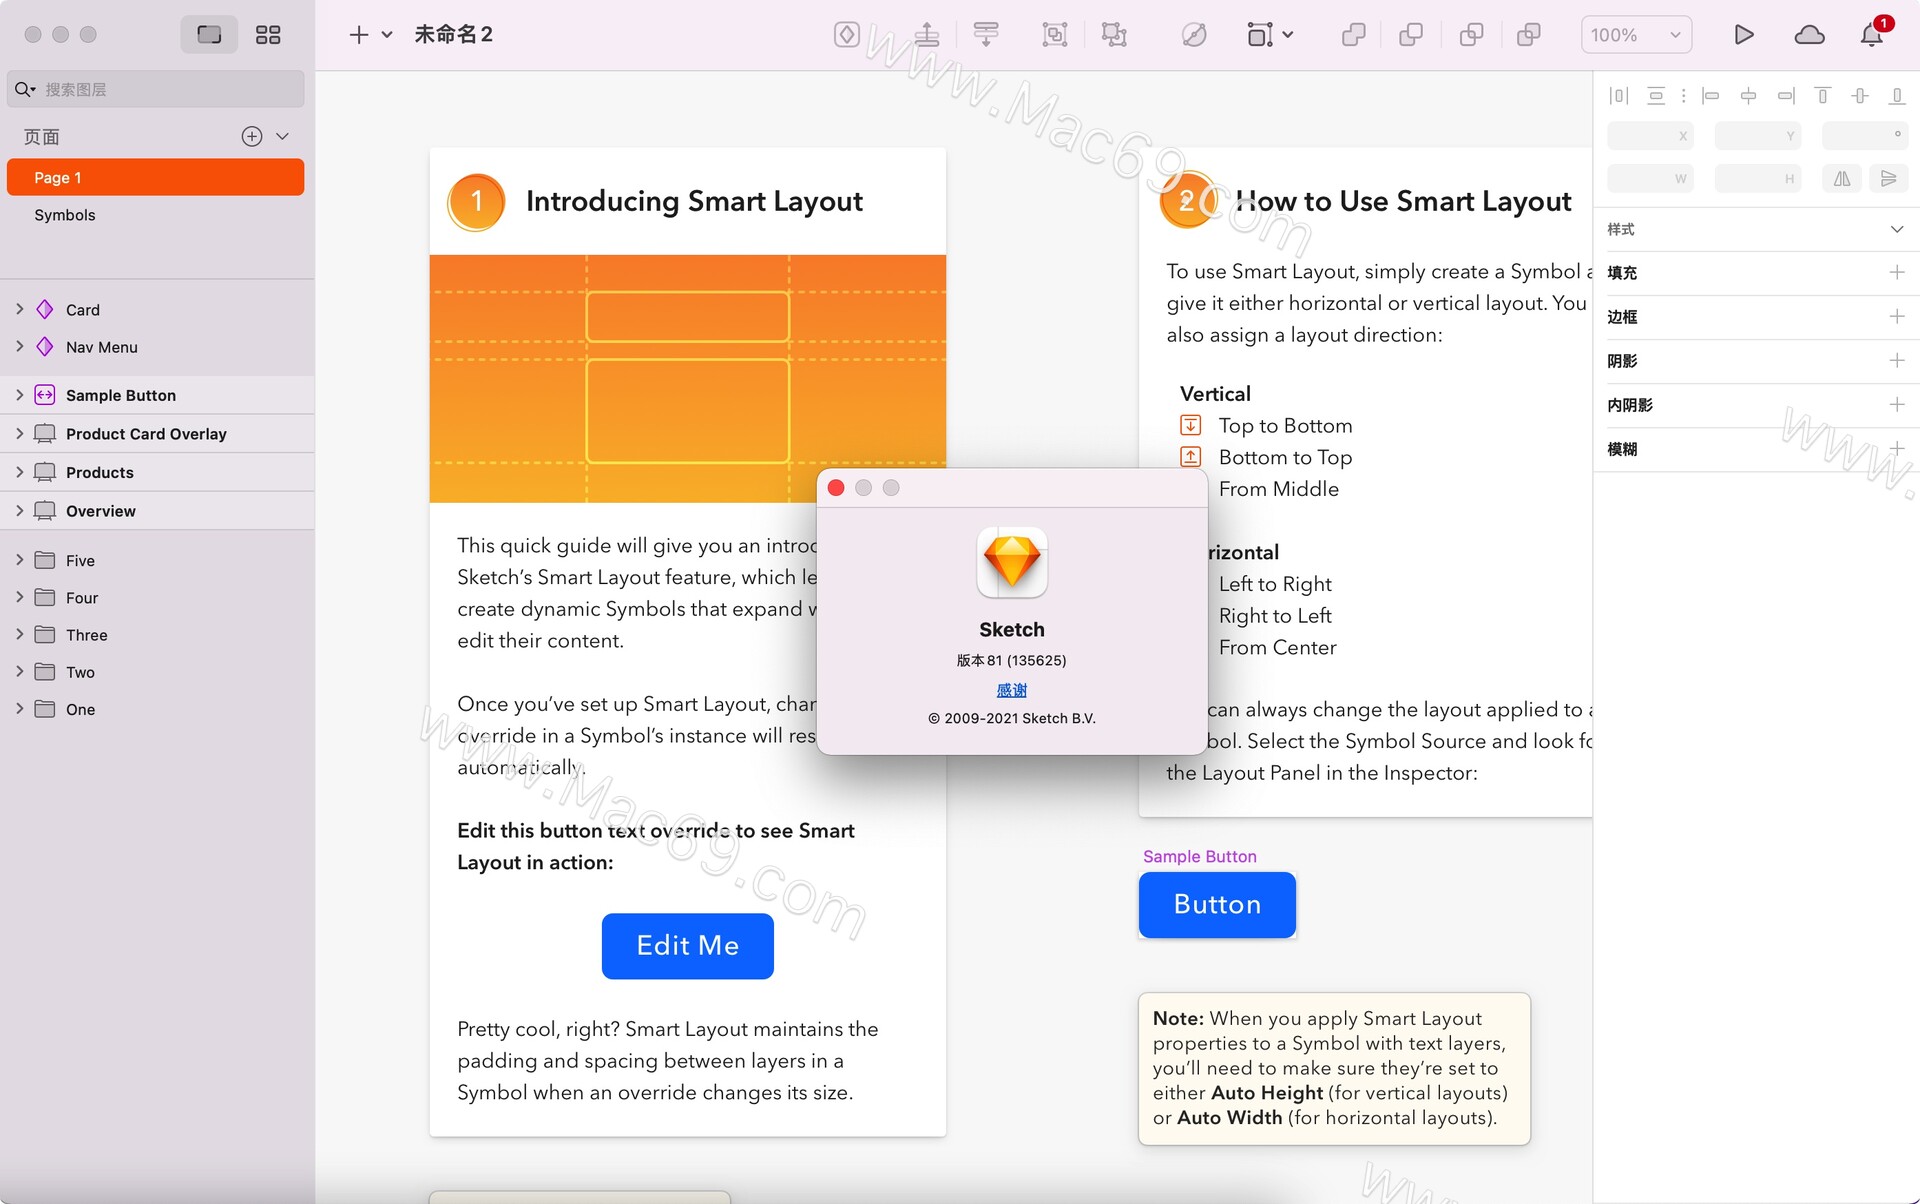Click flip horizontal icon in inspector
The height and width of the screenshot is (1204, 1920).
(1842, 179)
